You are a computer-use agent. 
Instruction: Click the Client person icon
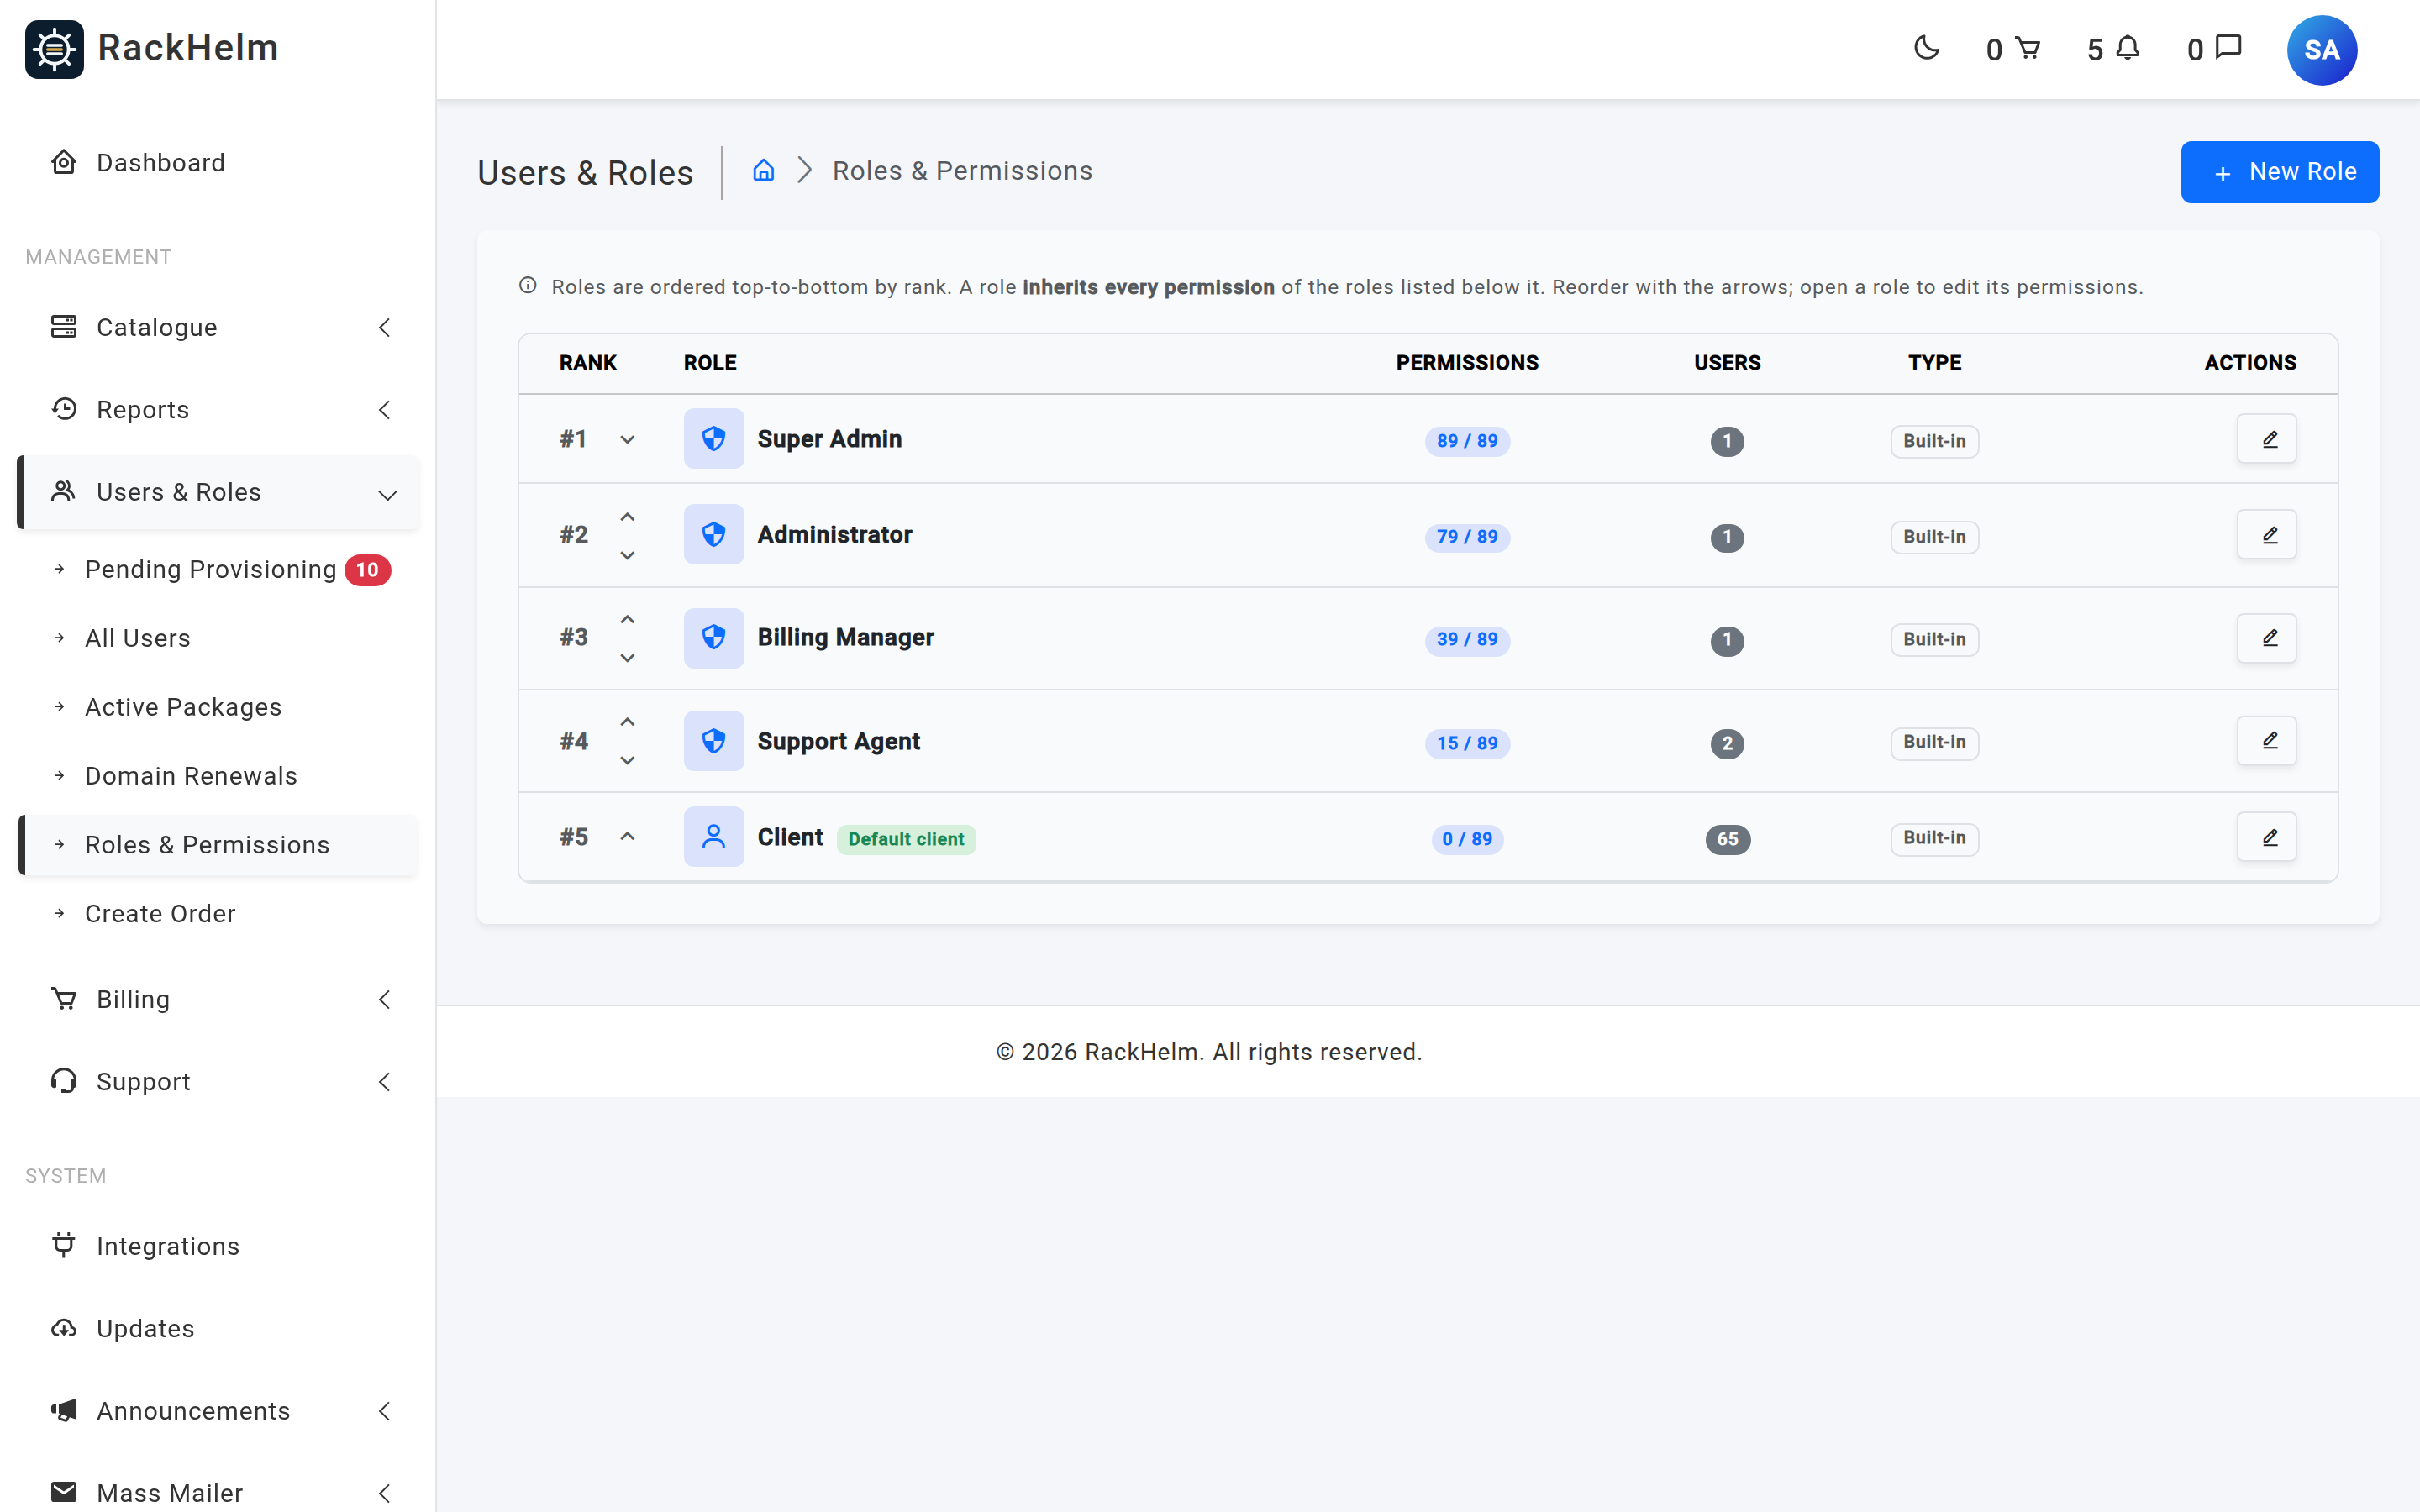click(x=713, y=837)
